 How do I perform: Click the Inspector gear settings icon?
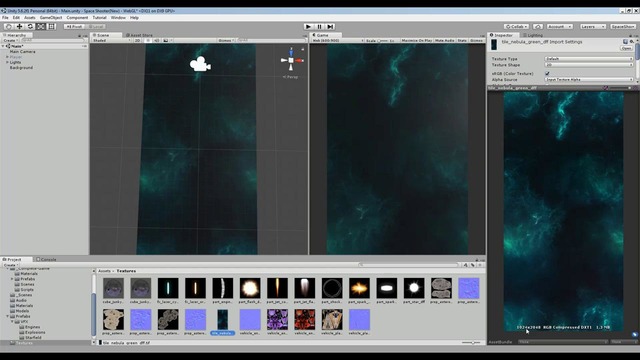click(x=631, y=42)
